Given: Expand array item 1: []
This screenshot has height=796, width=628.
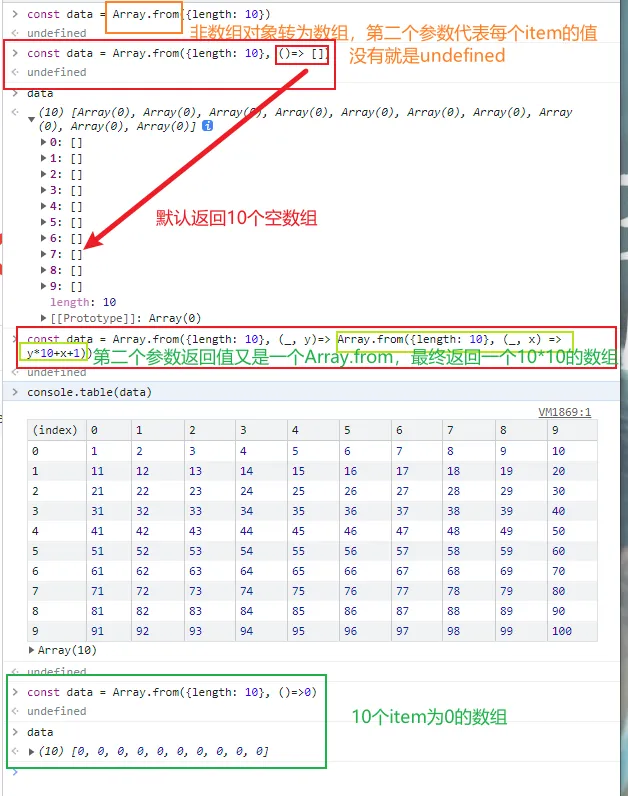Looking at the screenshot, I should (x=44, y=158).
